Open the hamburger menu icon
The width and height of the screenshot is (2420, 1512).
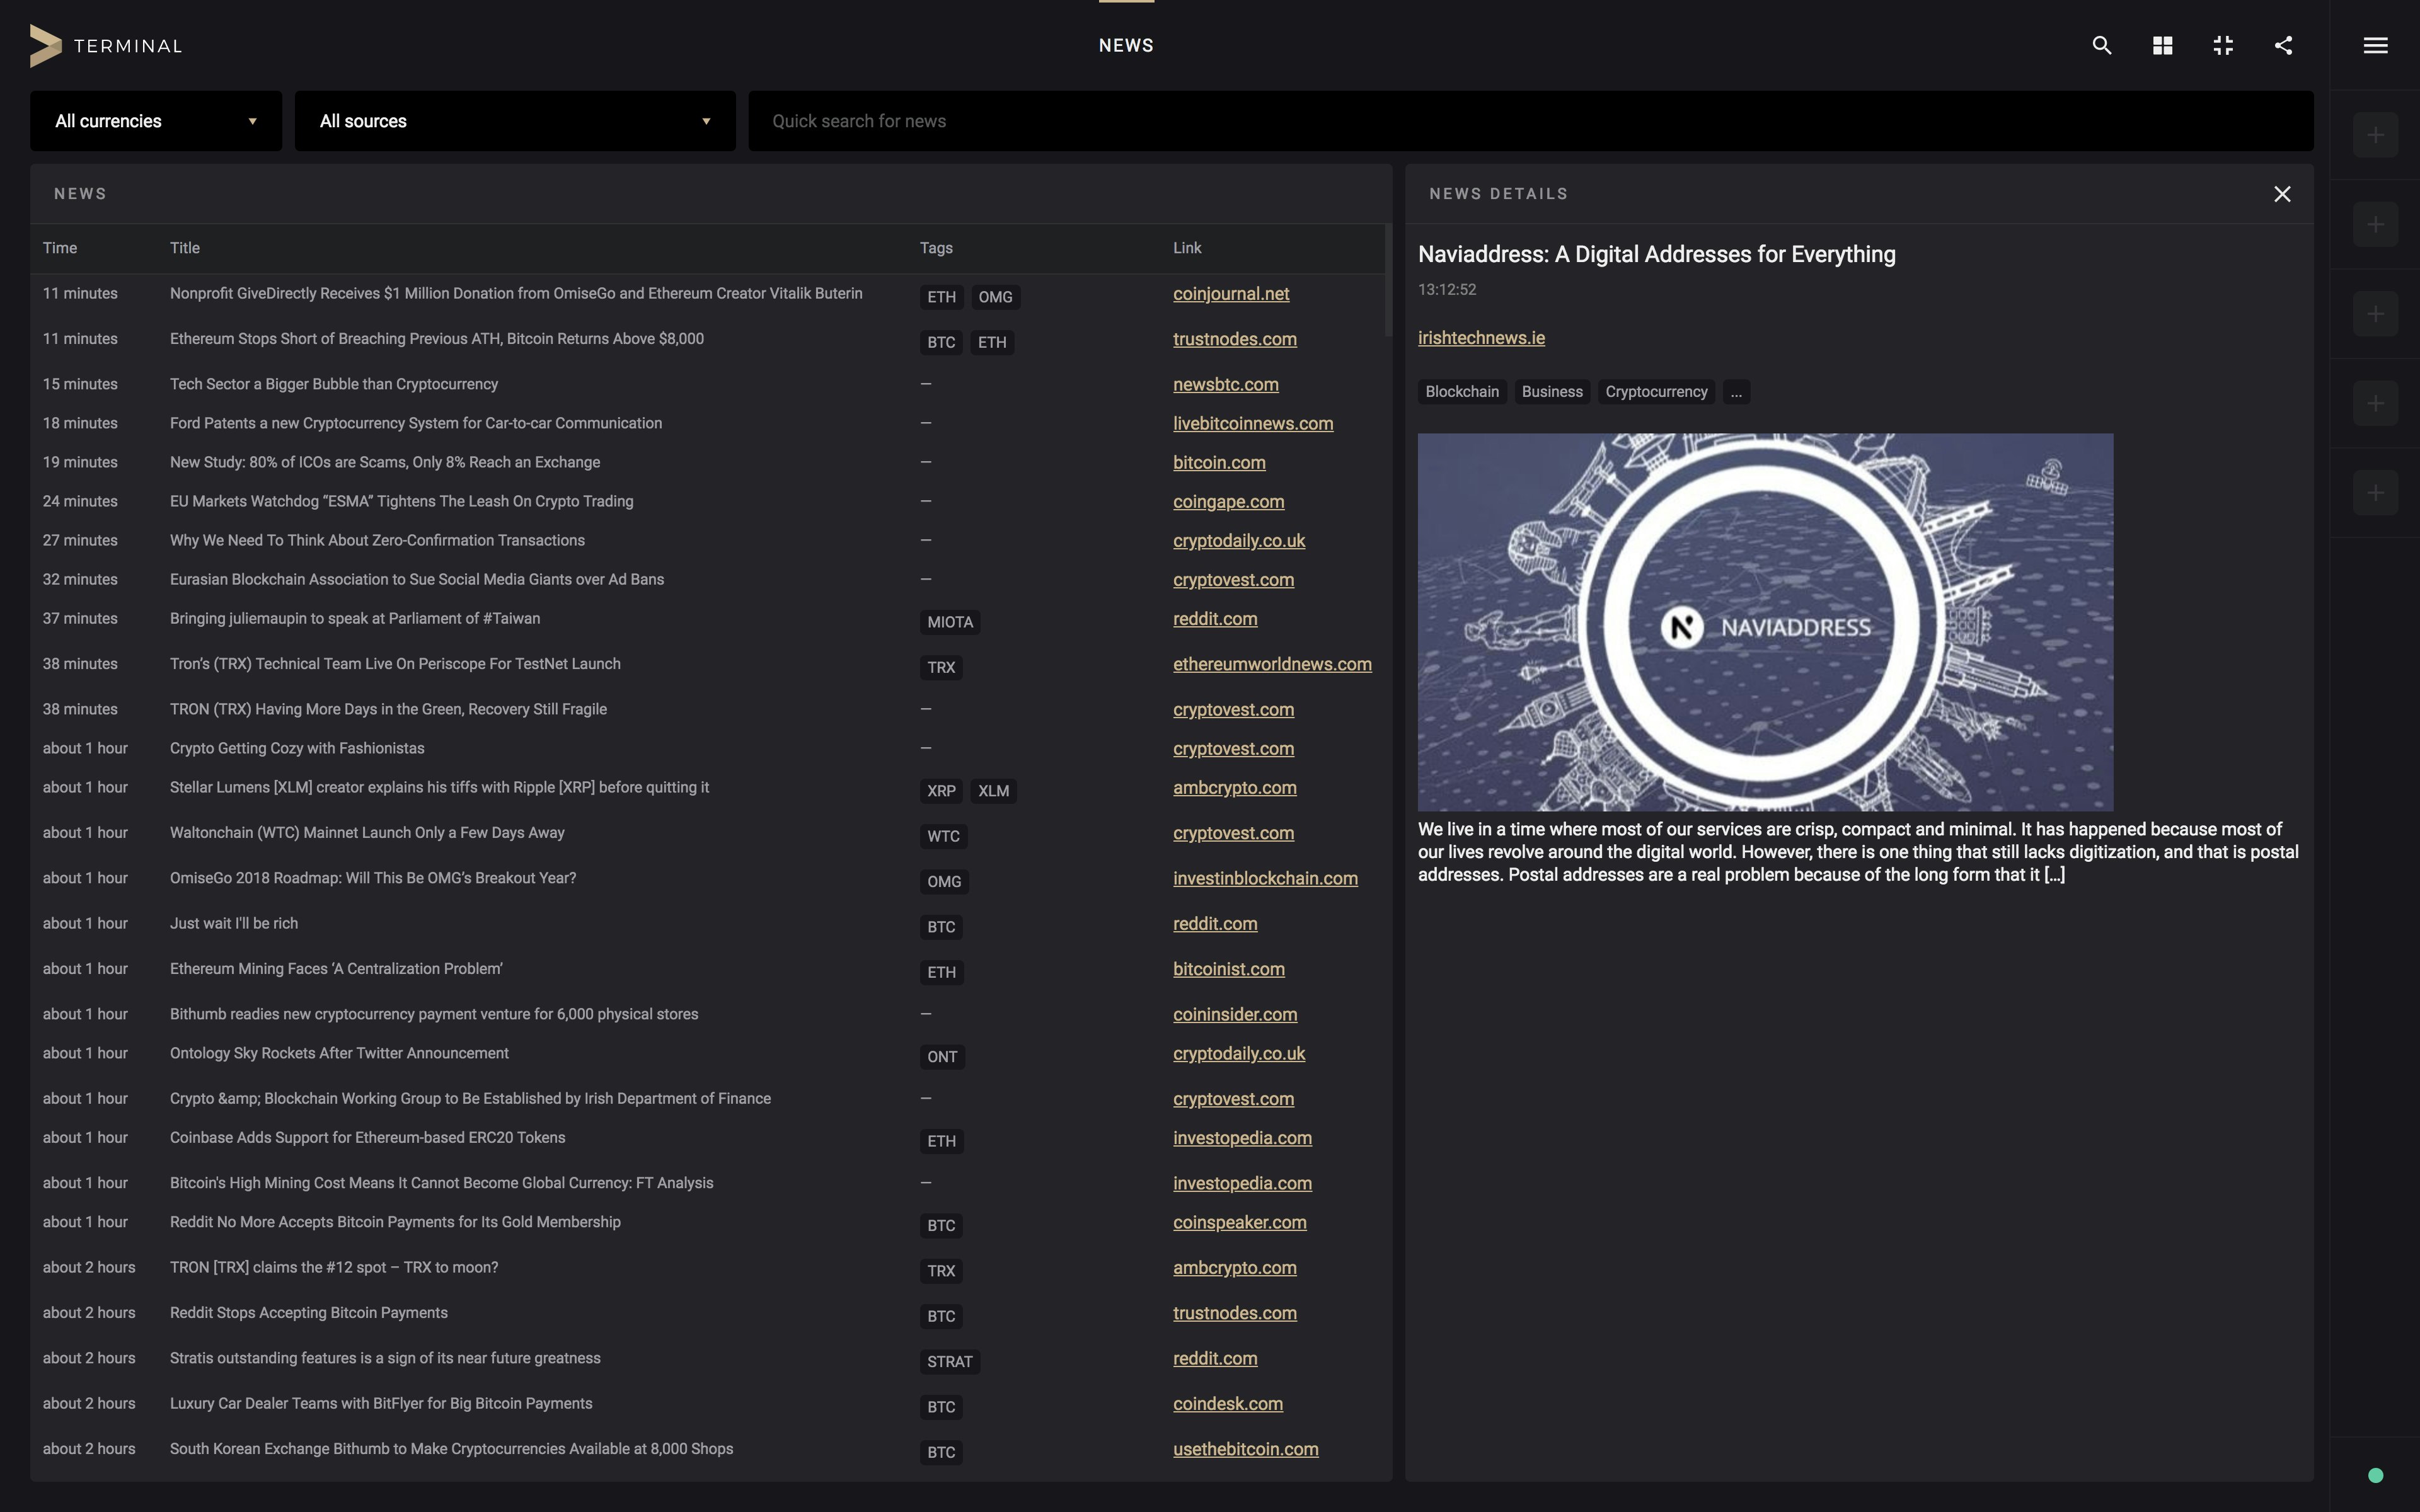(2375, 45)
